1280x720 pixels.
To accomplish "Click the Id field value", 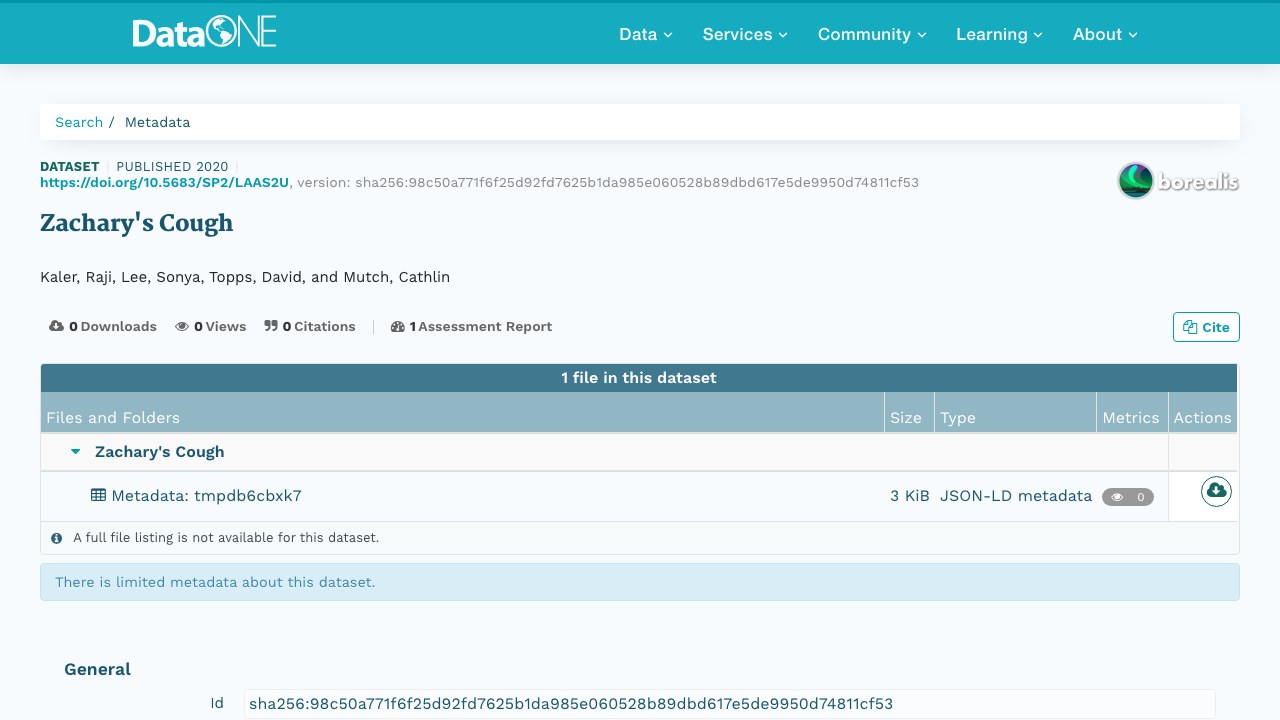I will [730, 704].
